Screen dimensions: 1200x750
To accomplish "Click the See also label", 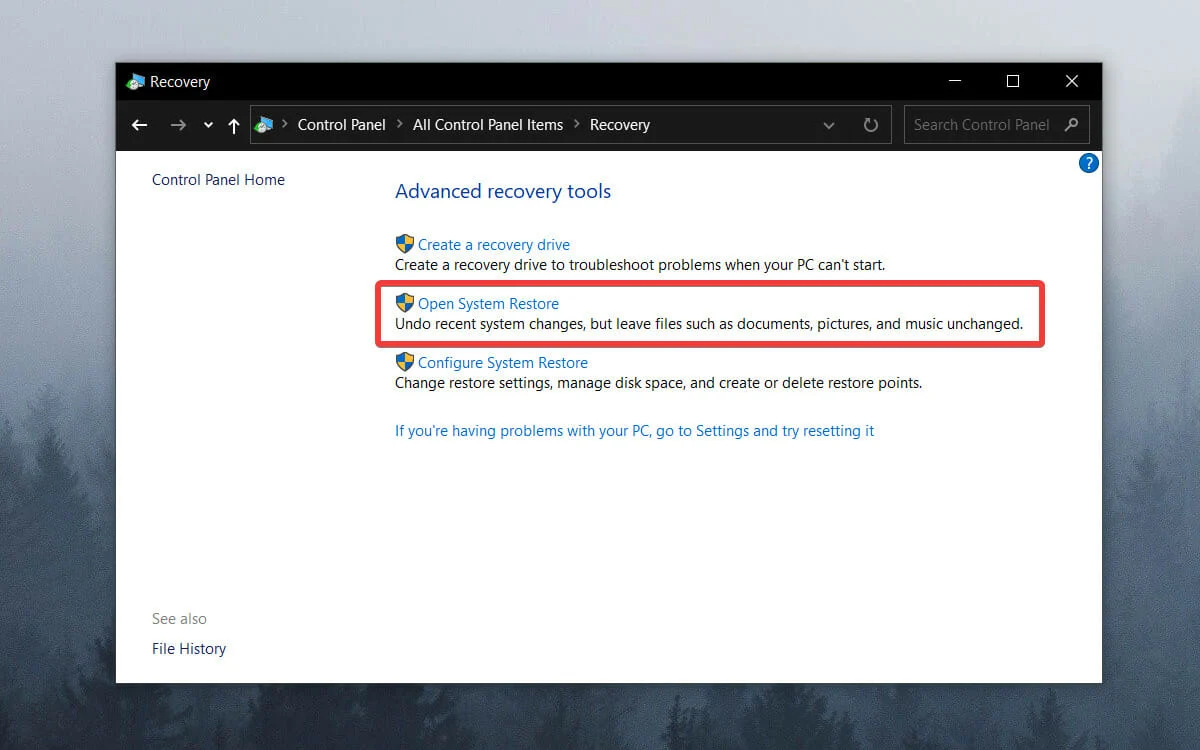I will click(179, 619).
